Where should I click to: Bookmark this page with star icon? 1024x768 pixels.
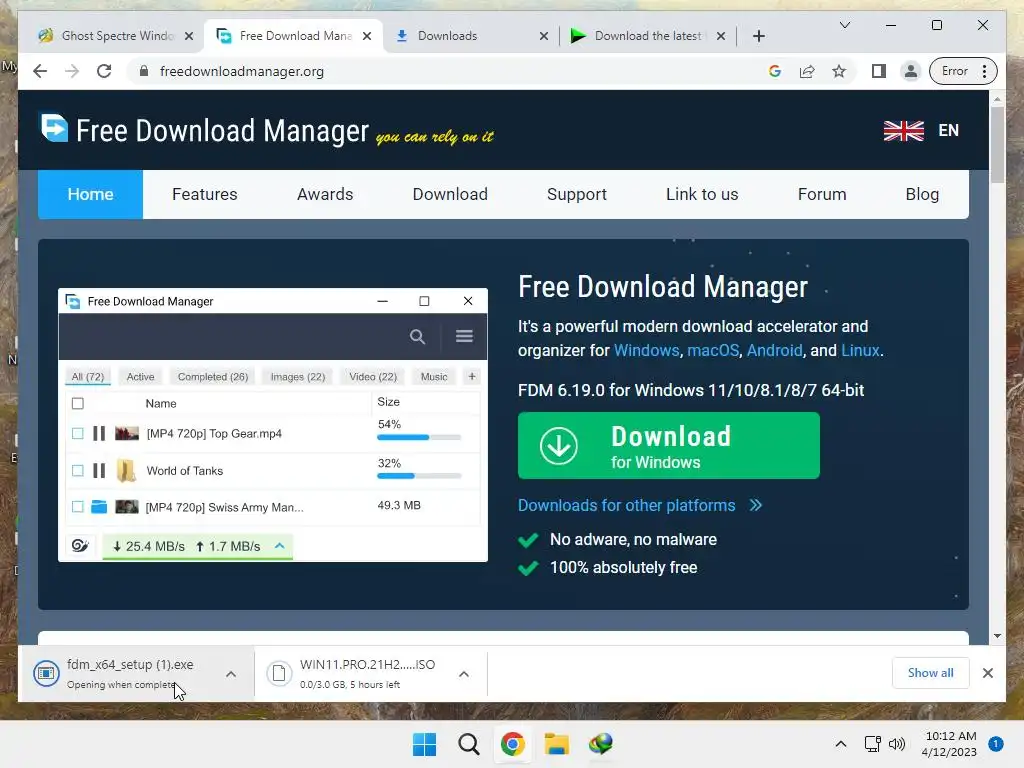(839, 71)
